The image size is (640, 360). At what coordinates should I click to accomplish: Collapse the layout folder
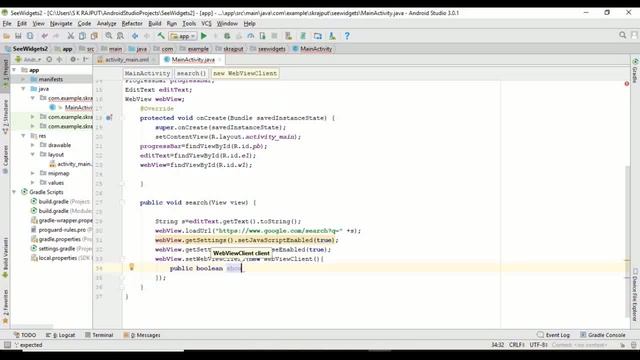pos(33,154)
